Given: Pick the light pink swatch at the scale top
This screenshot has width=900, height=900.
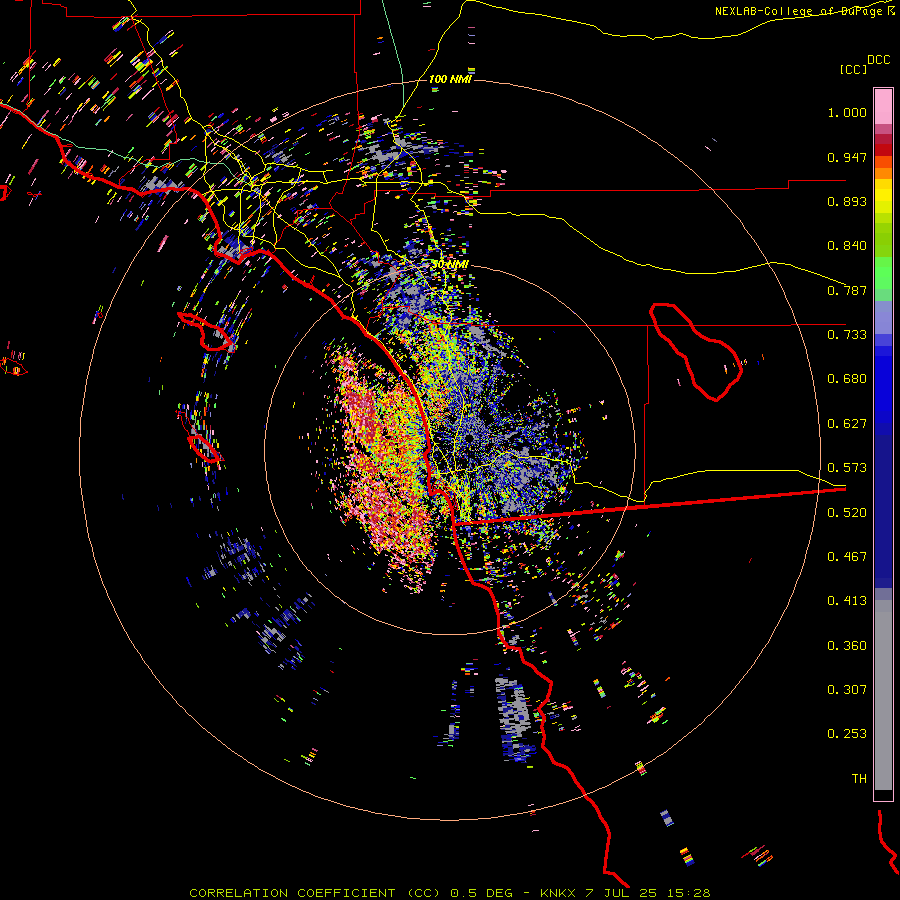Looking at the screenshot, I should pyautogui.click(x=883, y=107).
